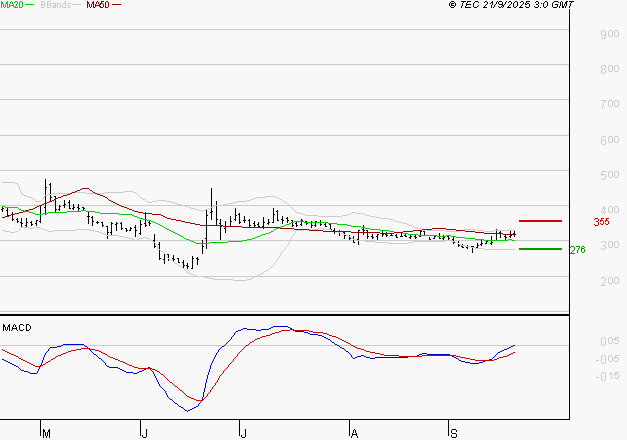
Task: Click the MA20 legend label
Action: [x=12, y=5]
